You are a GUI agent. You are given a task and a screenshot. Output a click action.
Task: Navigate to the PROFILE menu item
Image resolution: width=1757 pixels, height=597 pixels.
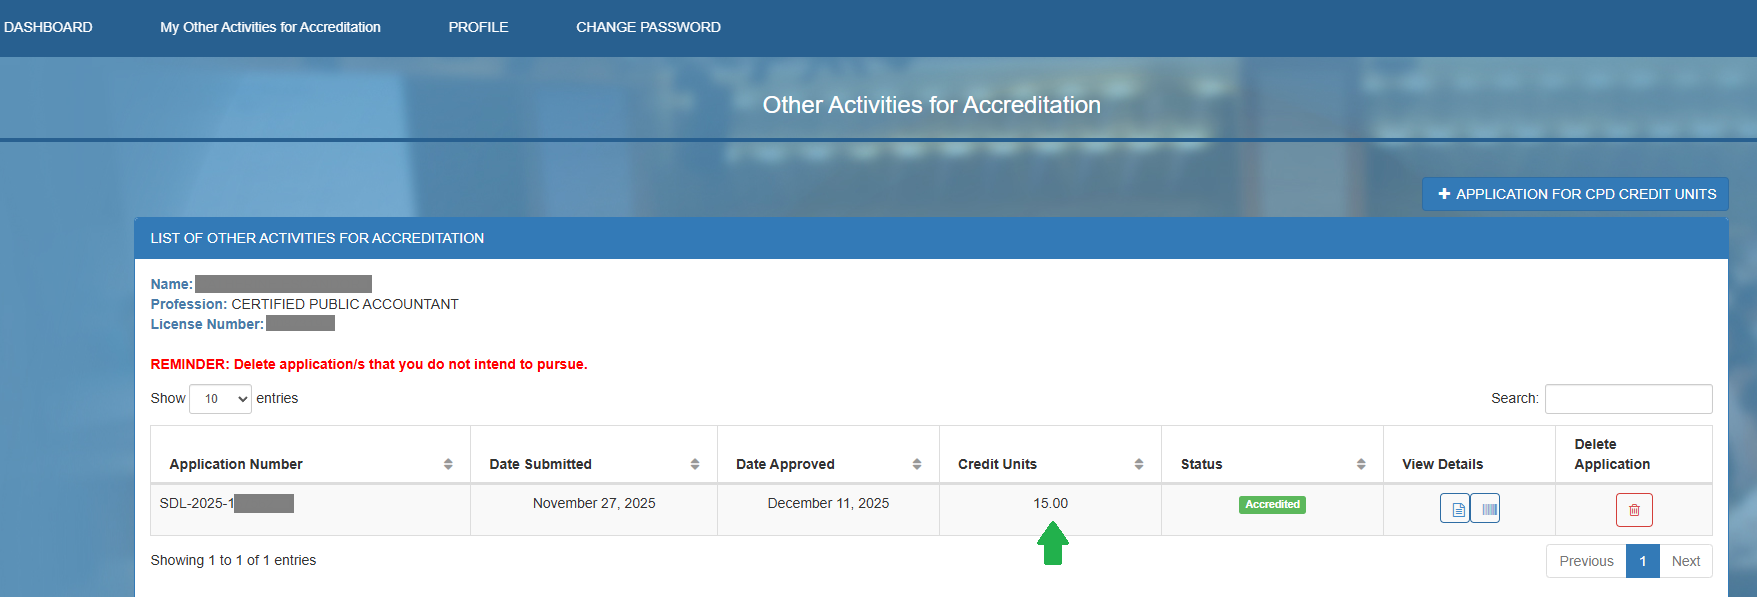(x=478, y=27)
